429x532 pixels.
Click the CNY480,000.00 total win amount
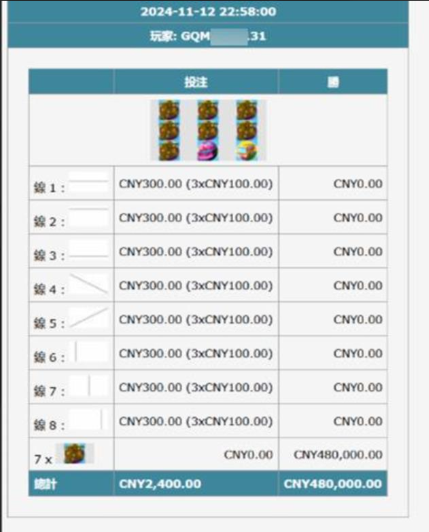[333, 483]
